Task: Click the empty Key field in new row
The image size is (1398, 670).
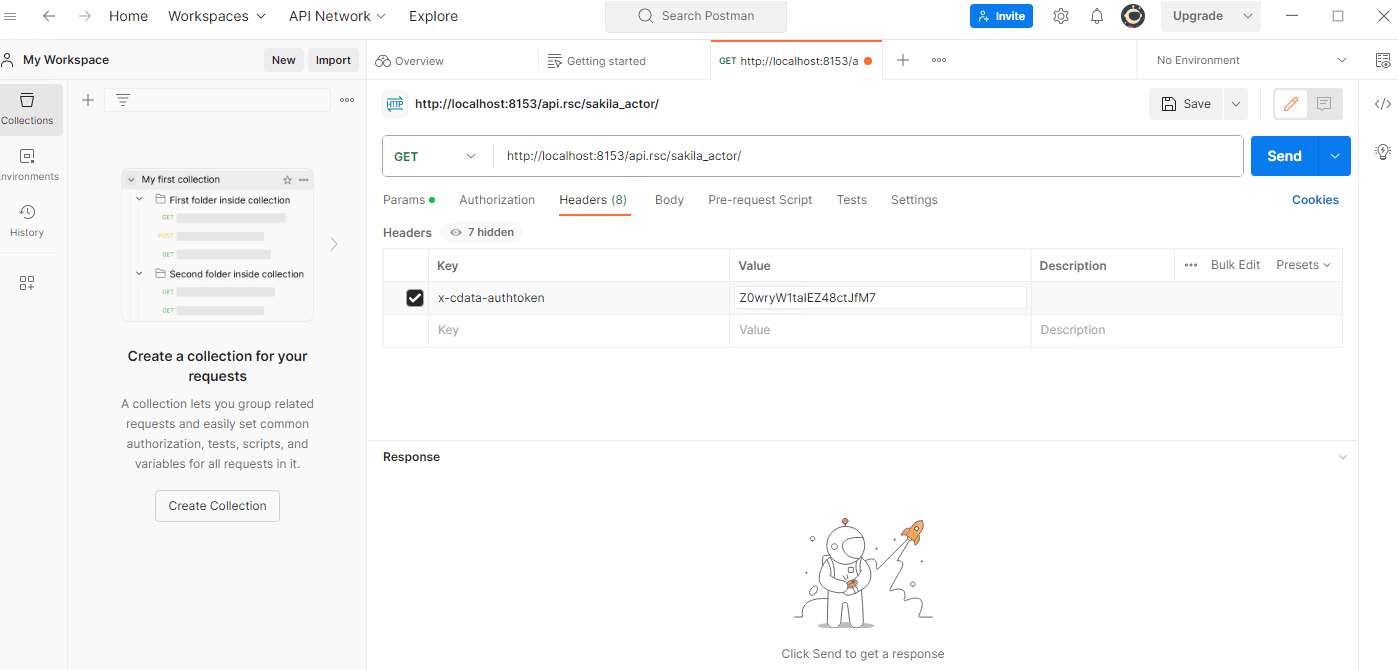Action: tap(579, 330)
